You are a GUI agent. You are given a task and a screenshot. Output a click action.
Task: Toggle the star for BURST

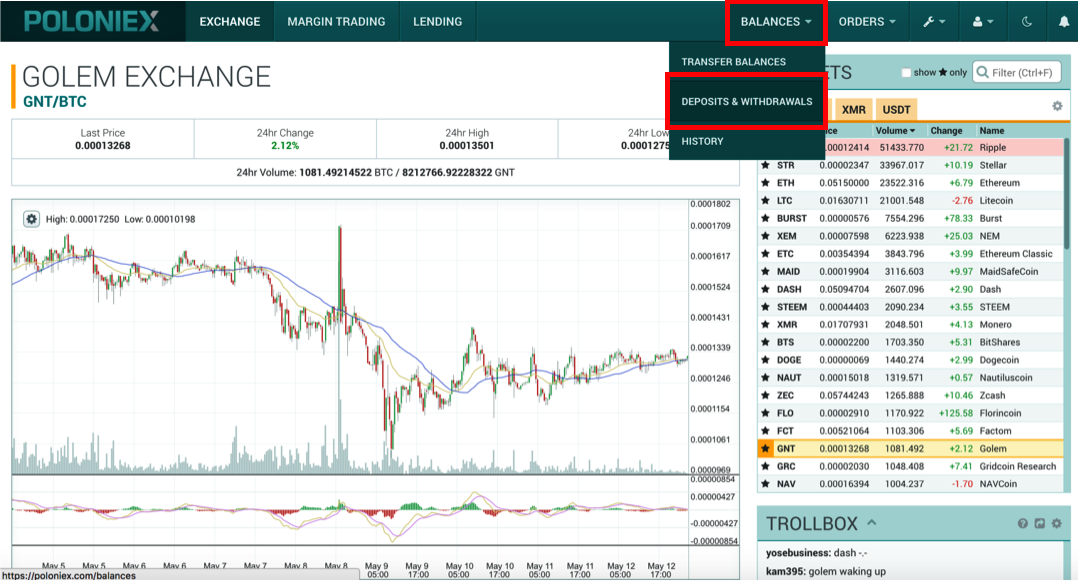[x=765, y=218]
